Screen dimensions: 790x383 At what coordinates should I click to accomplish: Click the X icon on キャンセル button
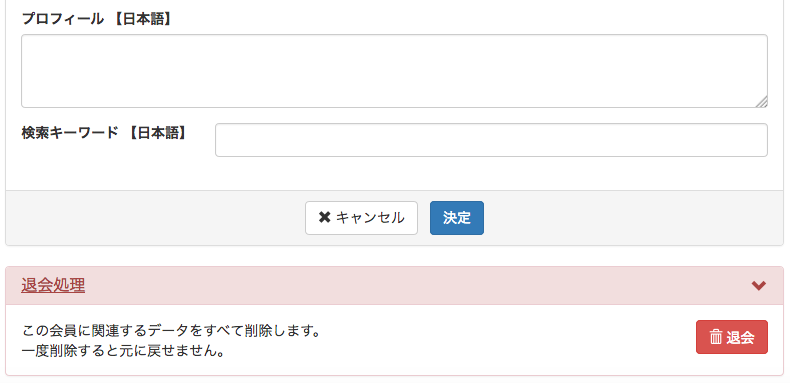coord(324,218)
